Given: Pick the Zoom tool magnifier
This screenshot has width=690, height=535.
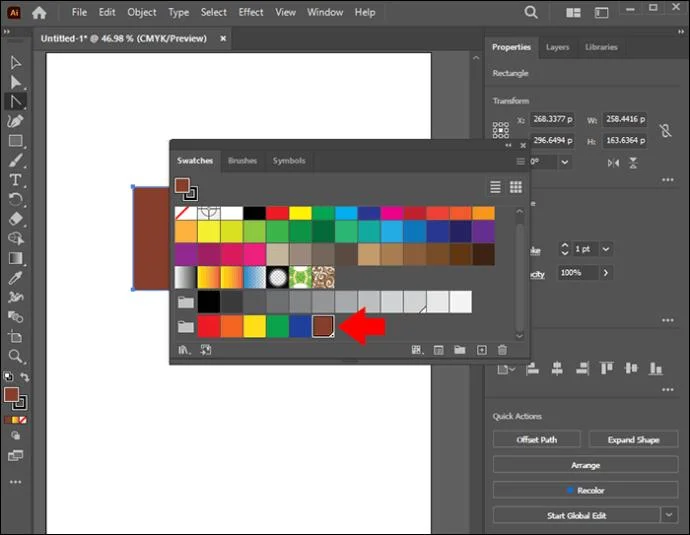Looking at the screenshot, I should click(x=15, y=356).
